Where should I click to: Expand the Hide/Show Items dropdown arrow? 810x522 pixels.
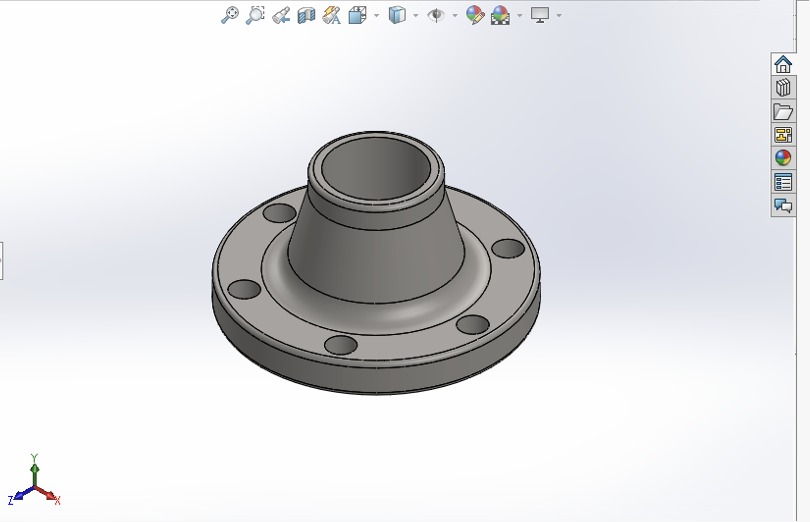455,16
